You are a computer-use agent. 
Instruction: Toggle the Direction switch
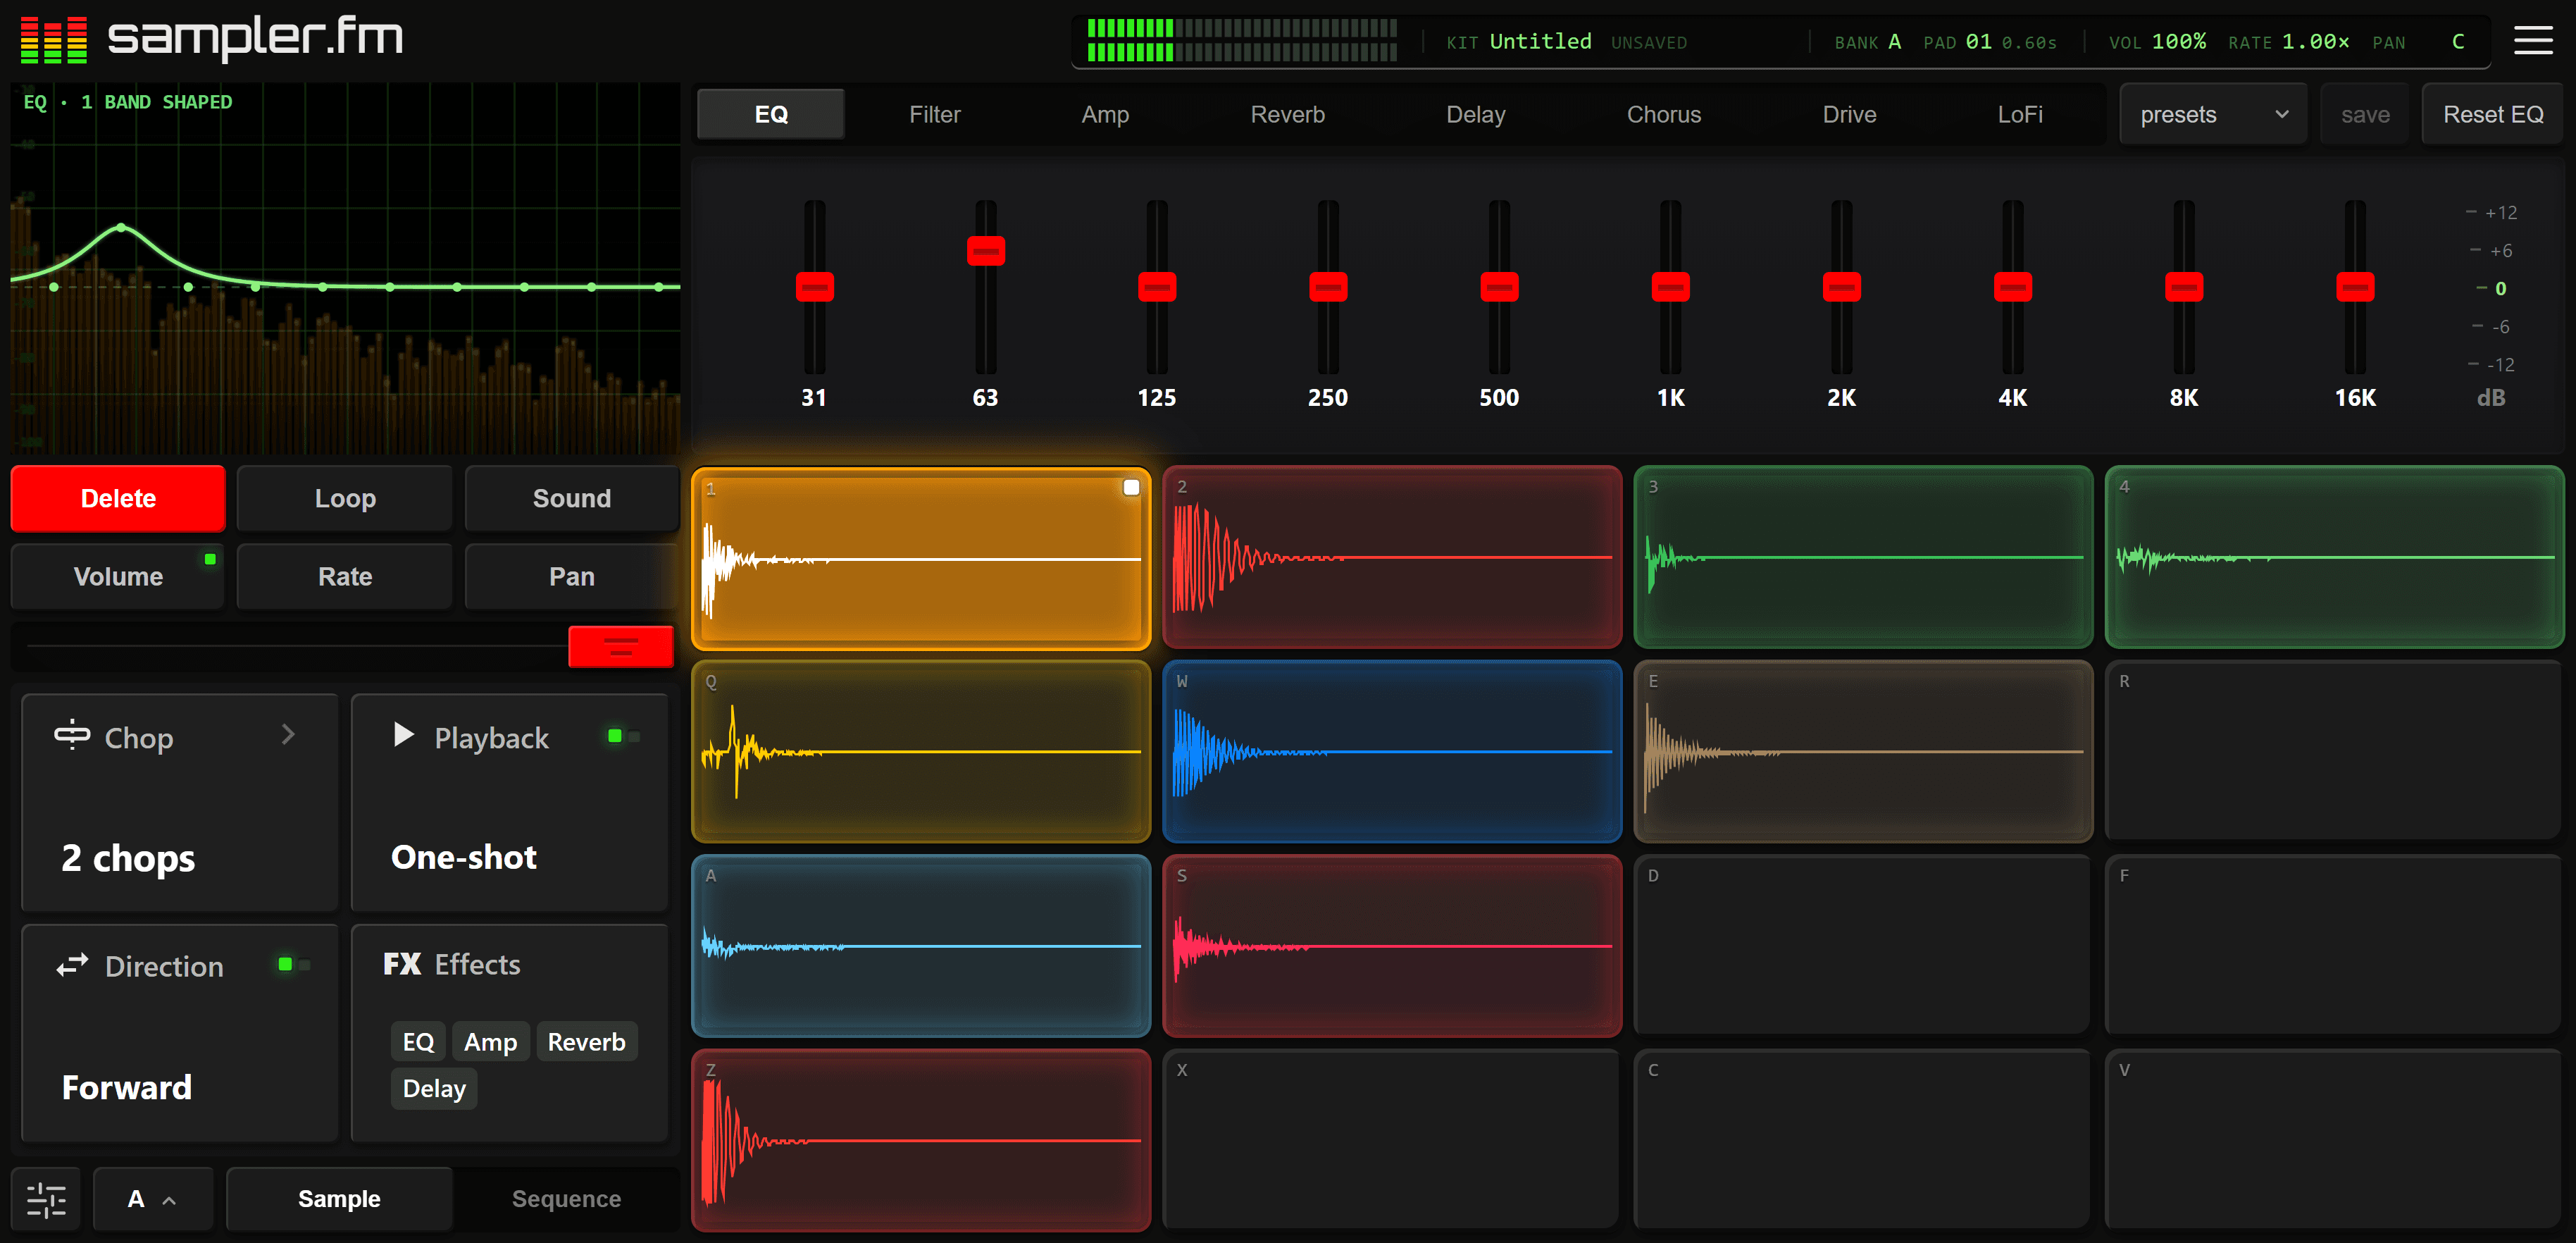point(294,964)
